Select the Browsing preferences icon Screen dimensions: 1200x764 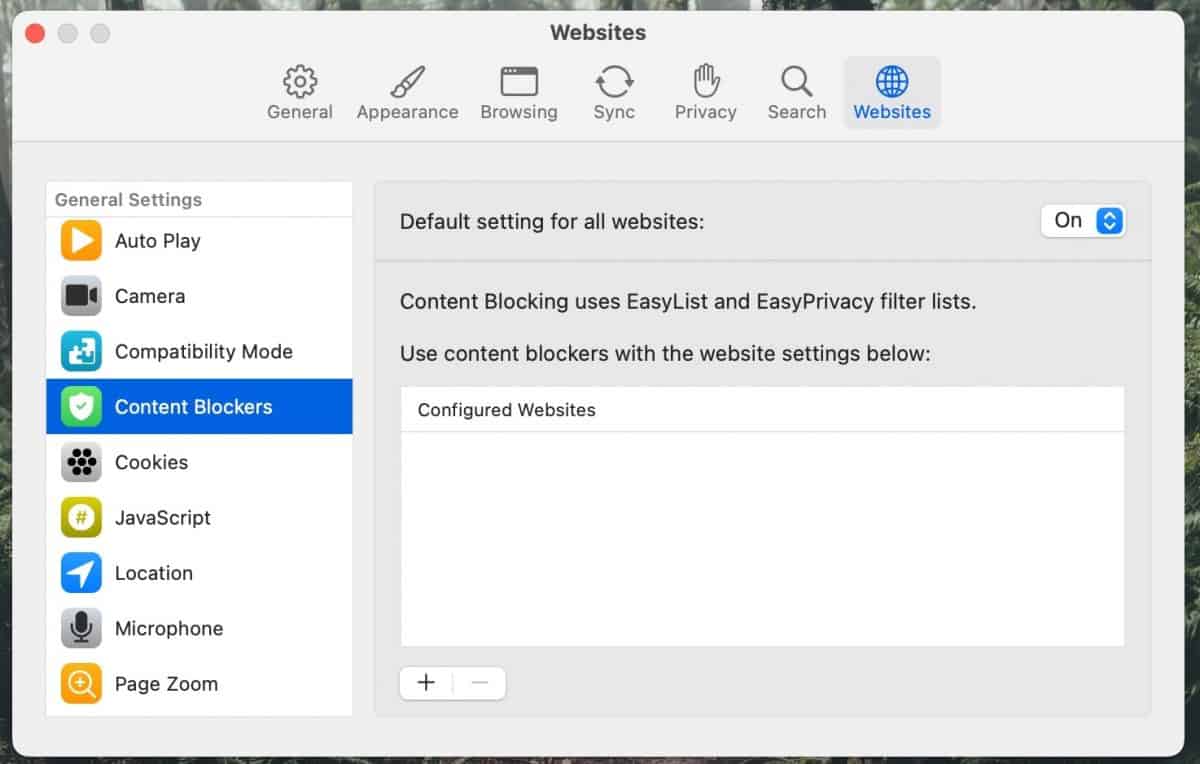click(x=518, y=90)
